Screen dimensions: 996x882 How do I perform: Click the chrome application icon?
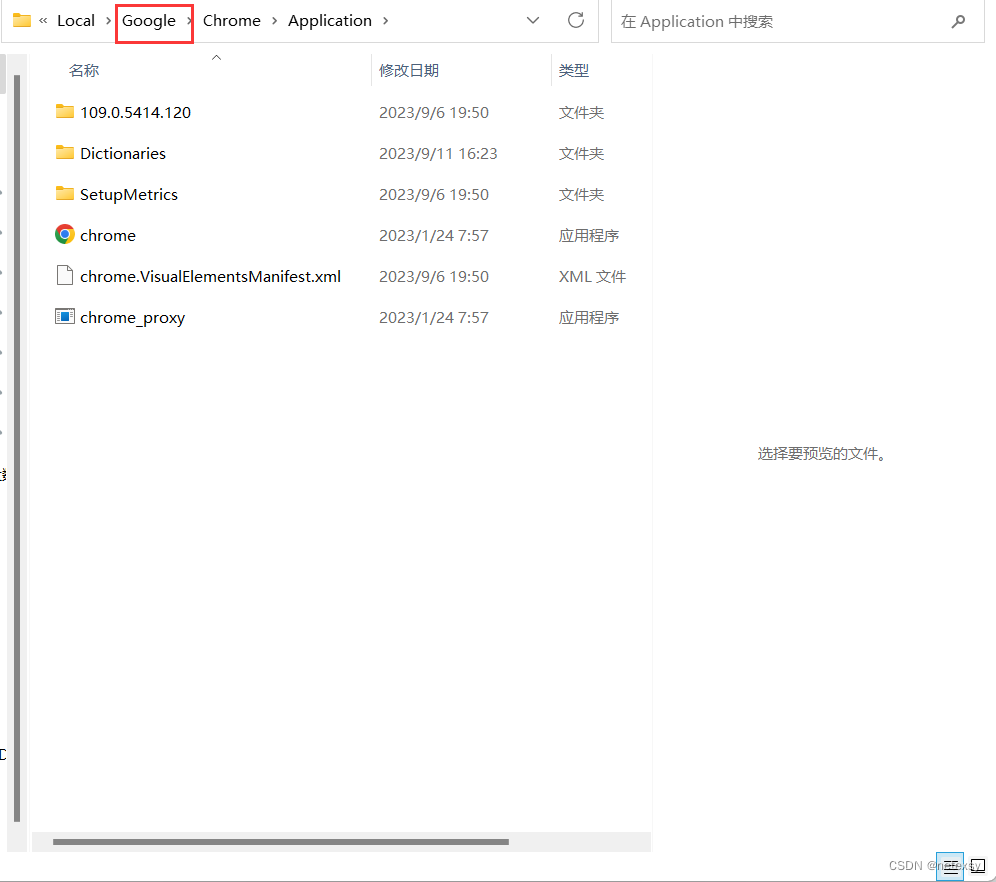point(65,234)
